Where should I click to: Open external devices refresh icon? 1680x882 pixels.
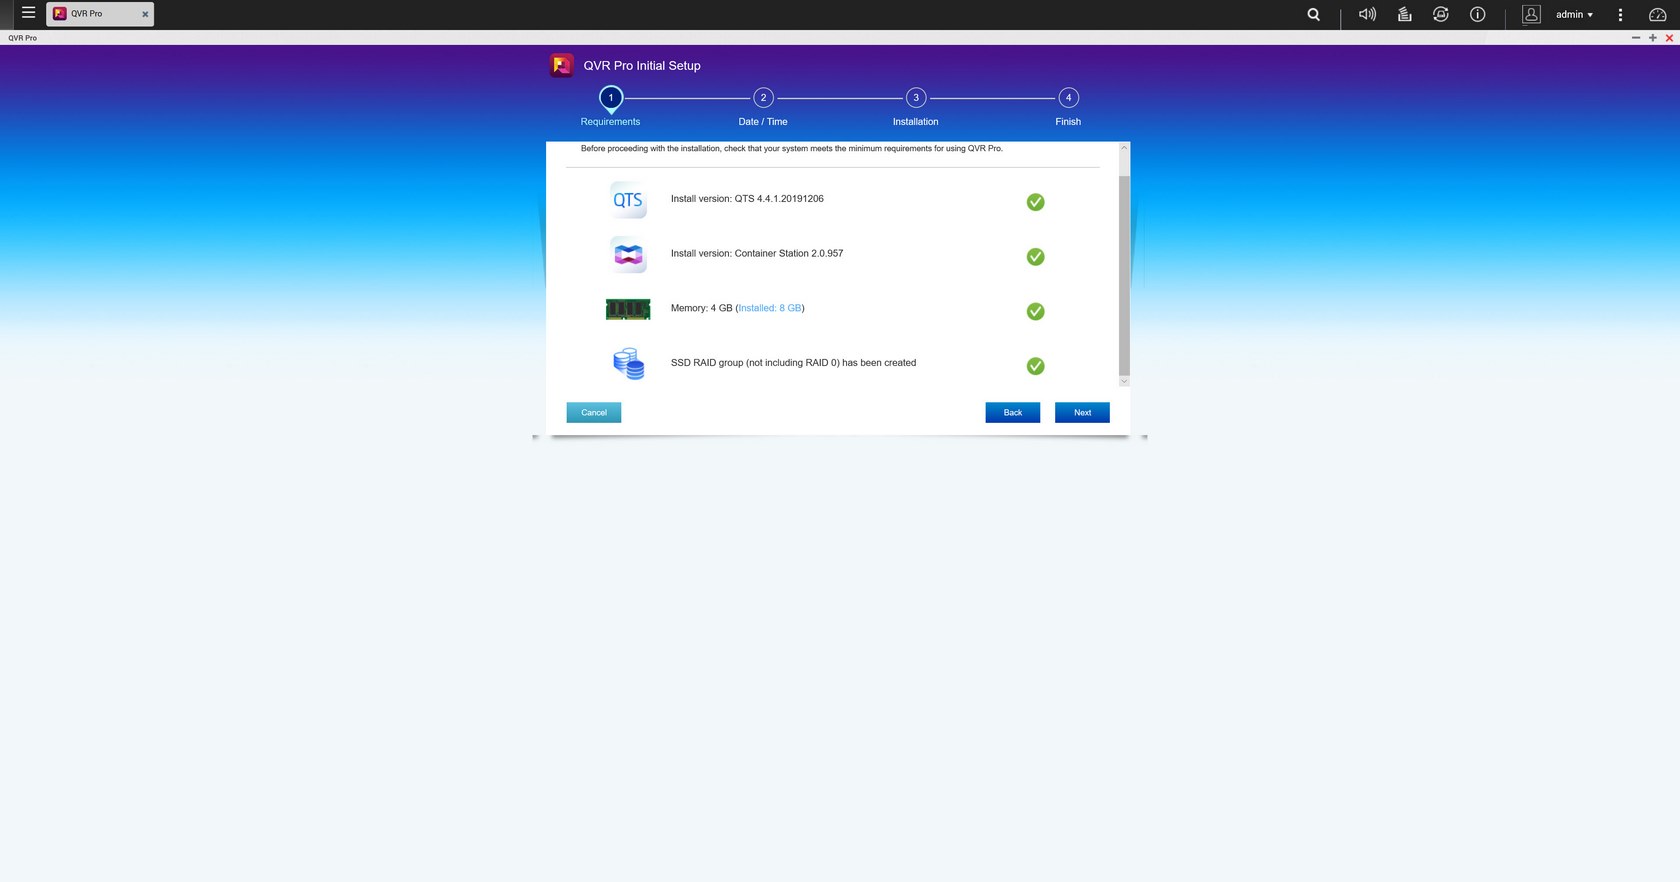pos(1441,14)
